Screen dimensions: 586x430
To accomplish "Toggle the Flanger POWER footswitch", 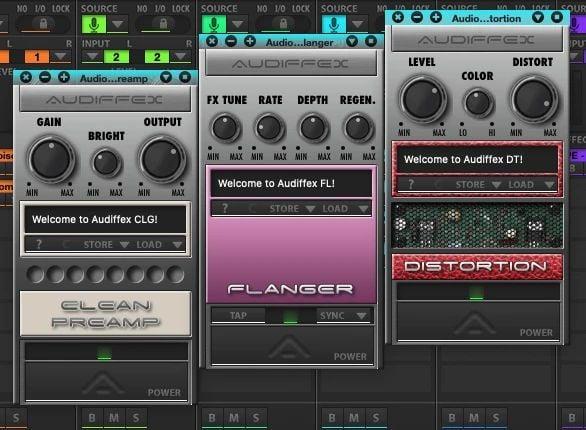I will [x=292, y=345].
